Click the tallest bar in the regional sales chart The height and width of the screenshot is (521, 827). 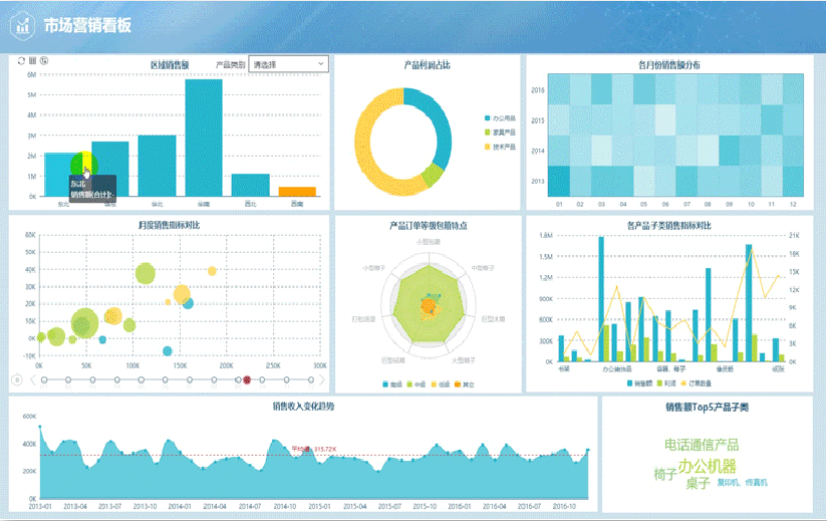point(203,137)
